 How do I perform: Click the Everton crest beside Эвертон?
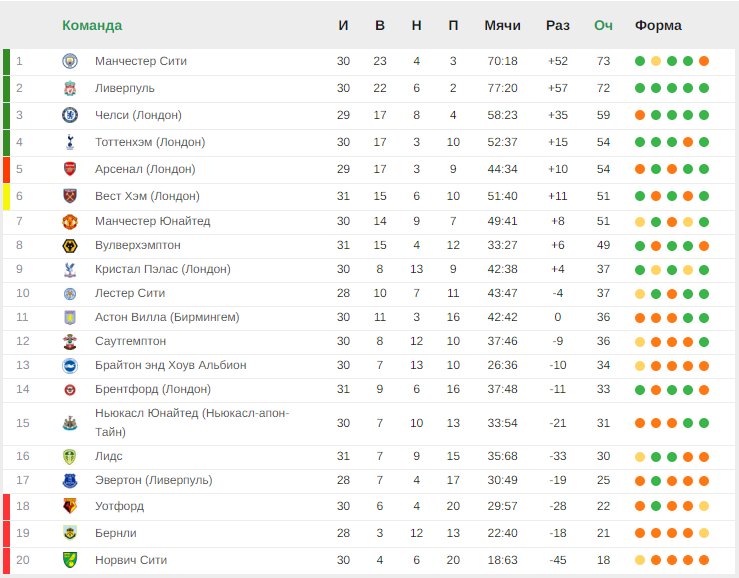(70, 480)
